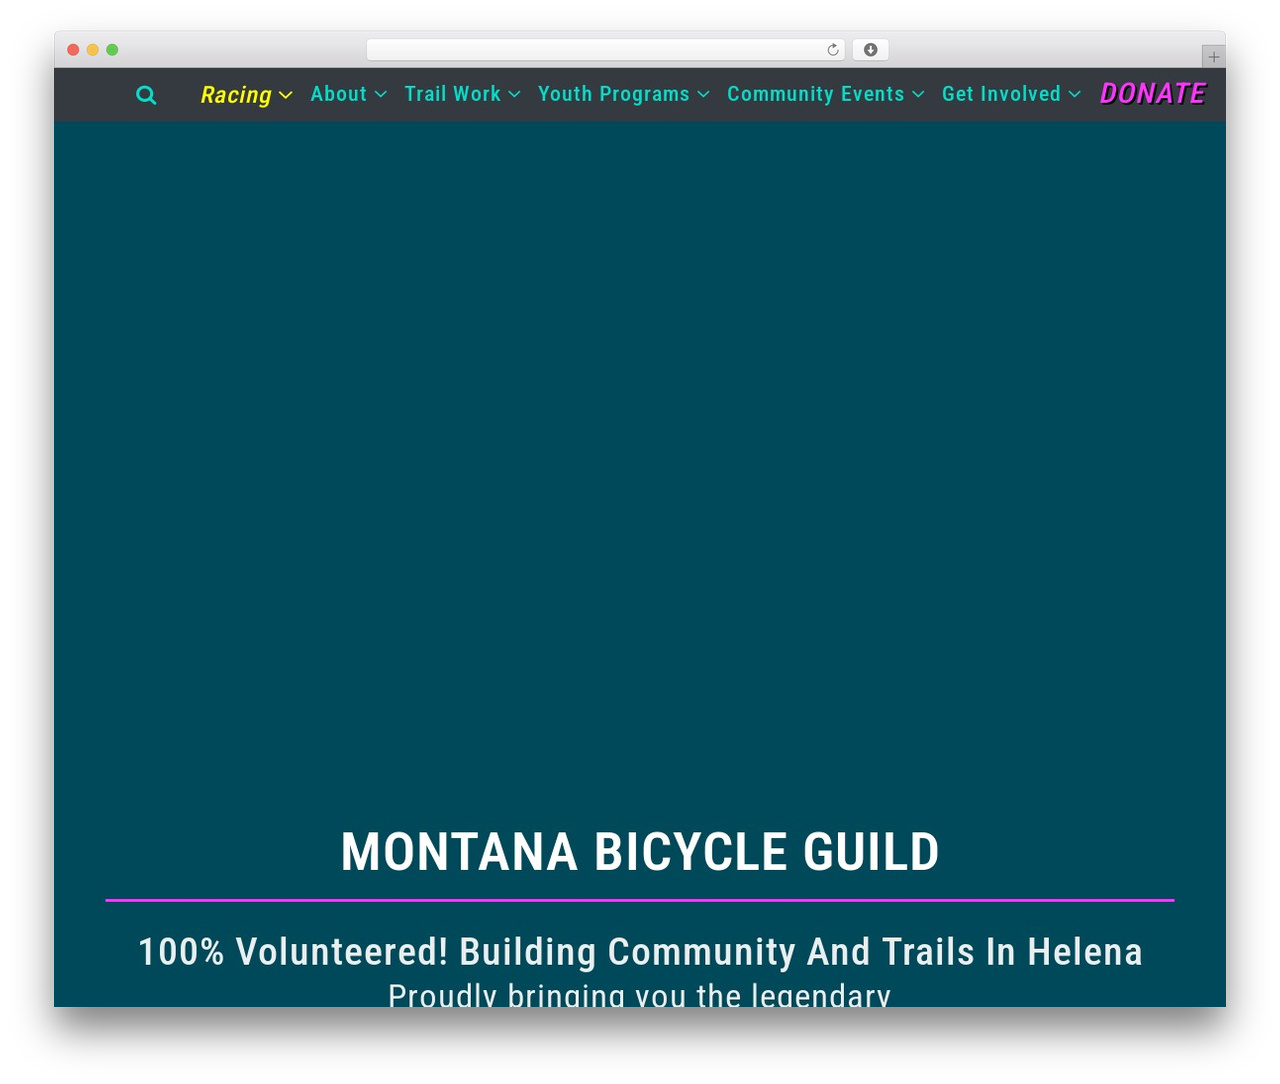
Task: Click the pink DONATE button
Action: [1153, 94]
